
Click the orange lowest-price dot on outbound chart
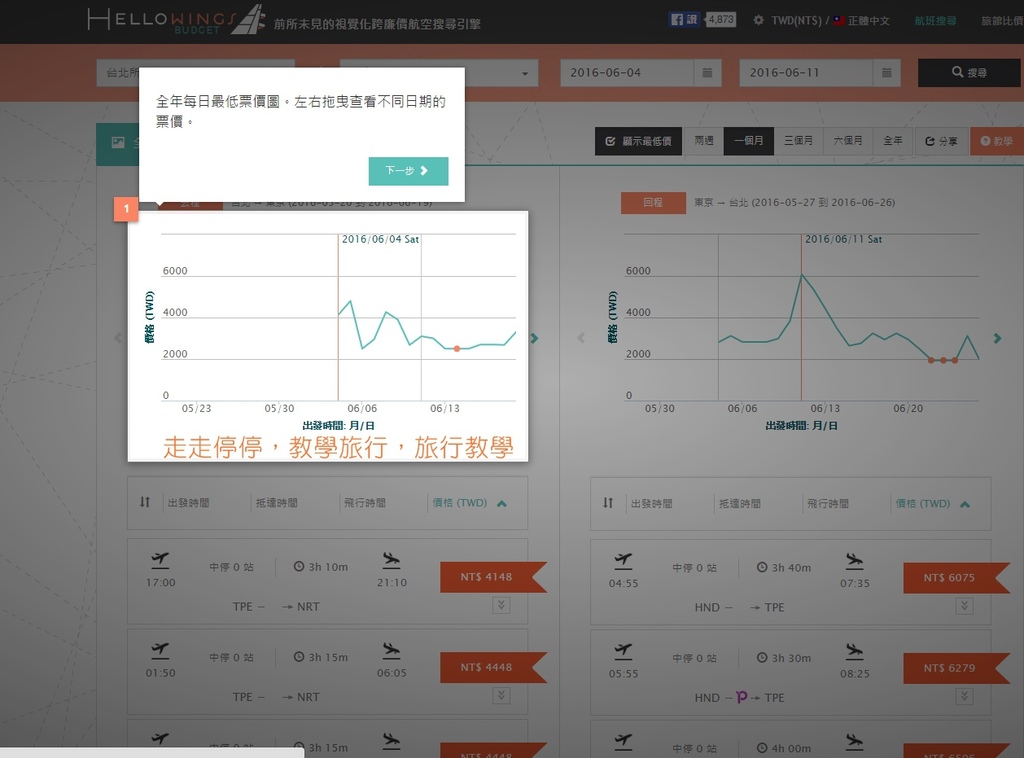pyautogui.click(x=457, y=348)
